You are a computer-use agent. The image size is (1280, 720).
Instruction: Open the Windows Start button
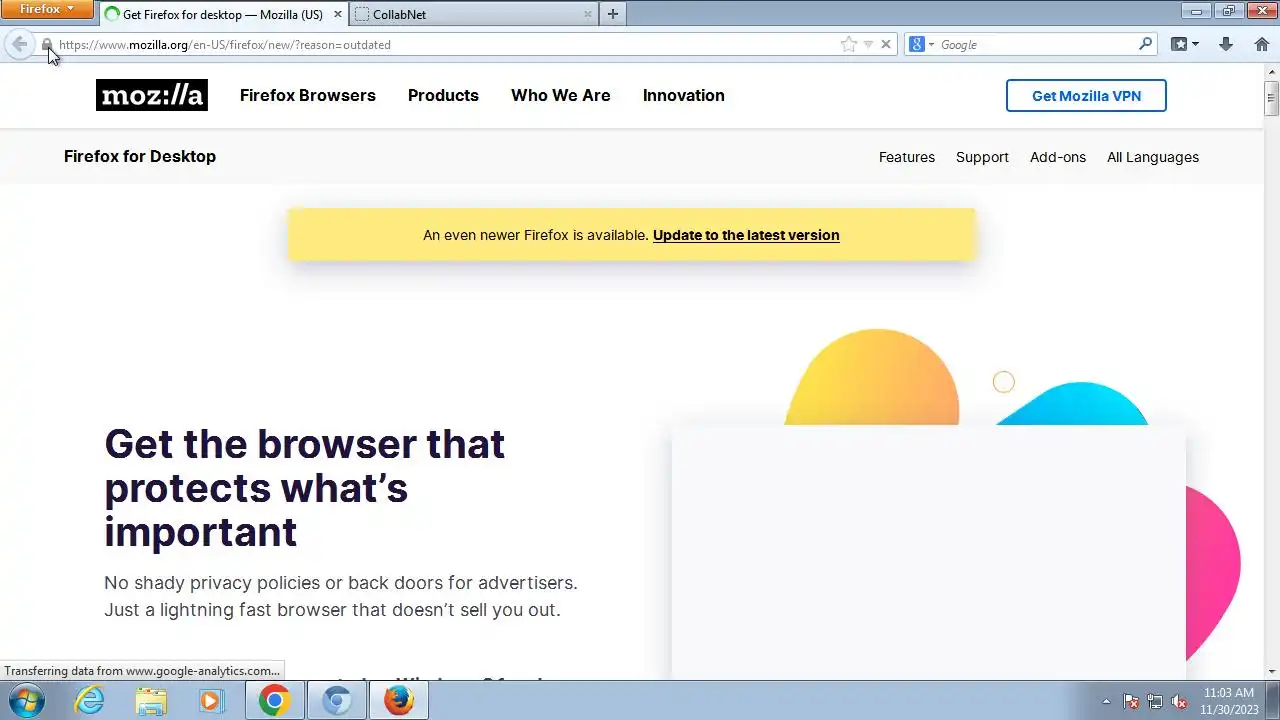(27, 700)
